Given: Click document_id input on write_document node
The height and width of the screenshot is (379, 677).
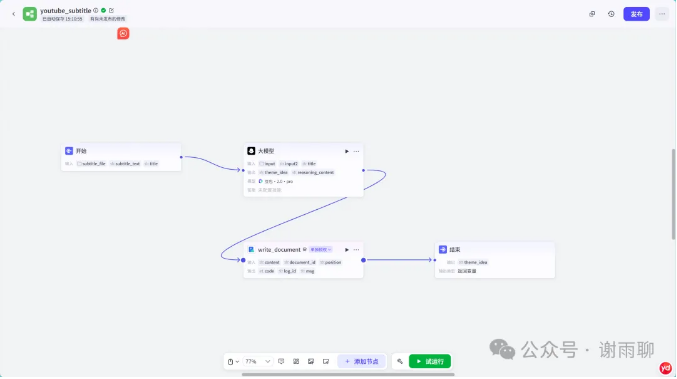Looking at the screenshot, I should point(300,262).
